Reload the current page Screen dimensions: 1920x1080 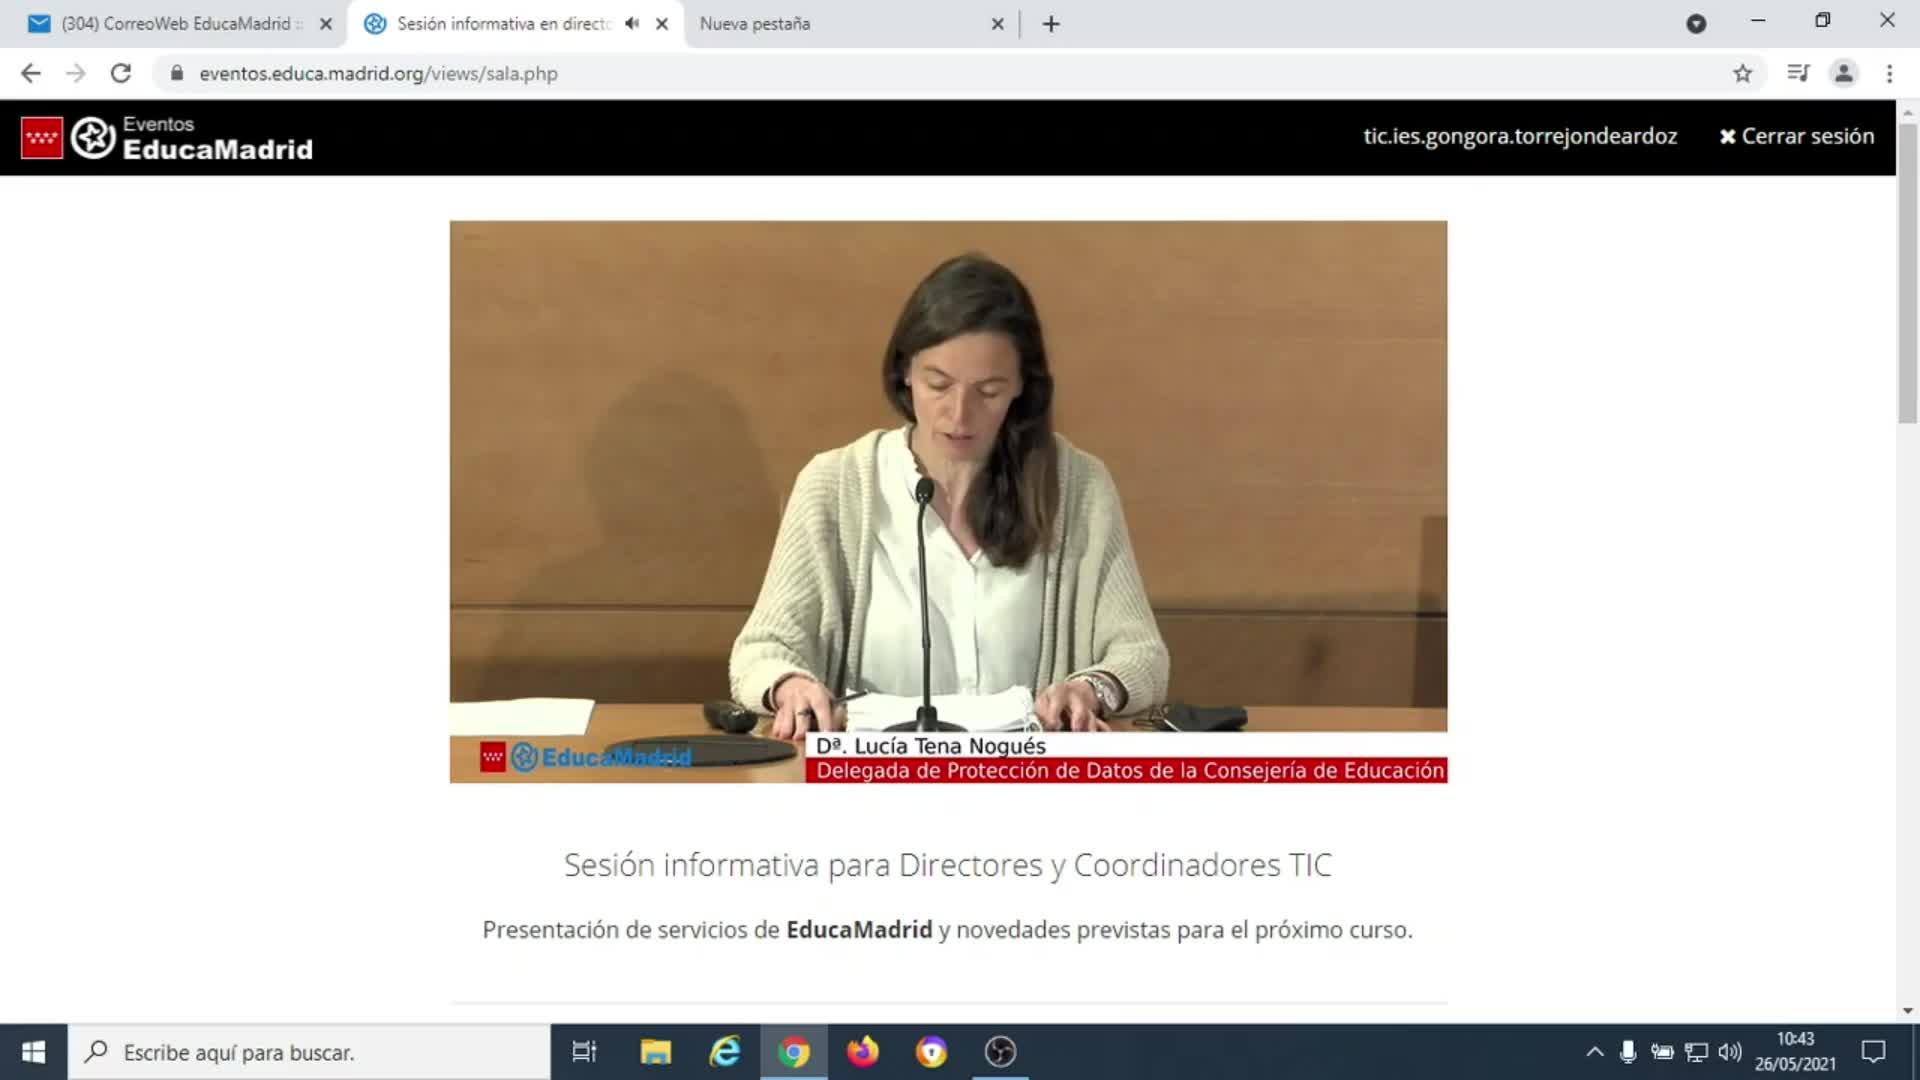pyautogui.click(x=121, y=73)
